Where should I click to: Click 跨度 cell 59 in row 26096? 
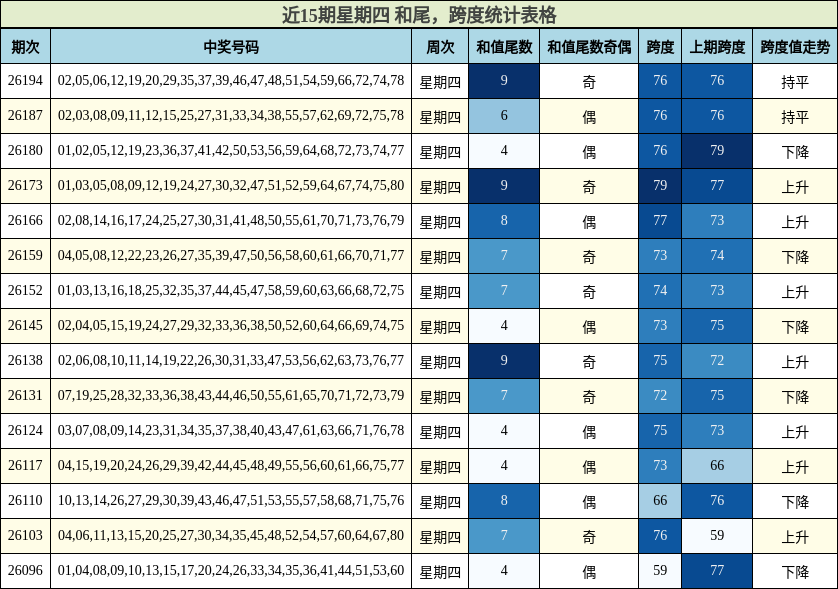660,571
